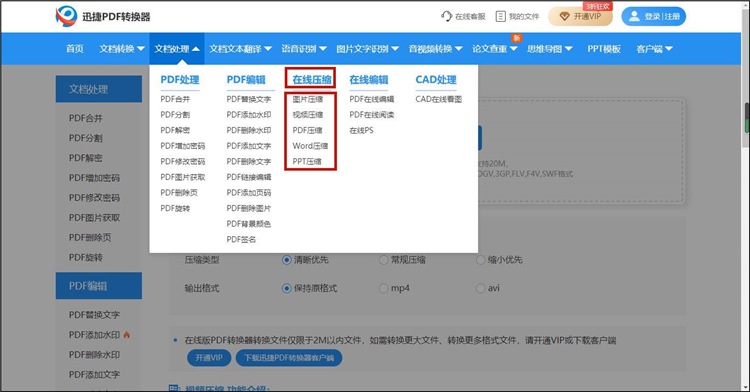Screen dimensions: 750x392
Task: Select PDF解密 in the dropdown panel
Action: click(175, 130)
